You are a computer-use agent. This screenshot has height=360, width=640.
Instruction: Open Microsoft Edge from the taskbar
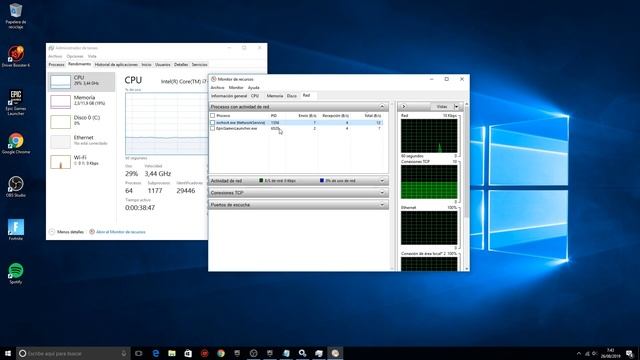tap(156, 353)
